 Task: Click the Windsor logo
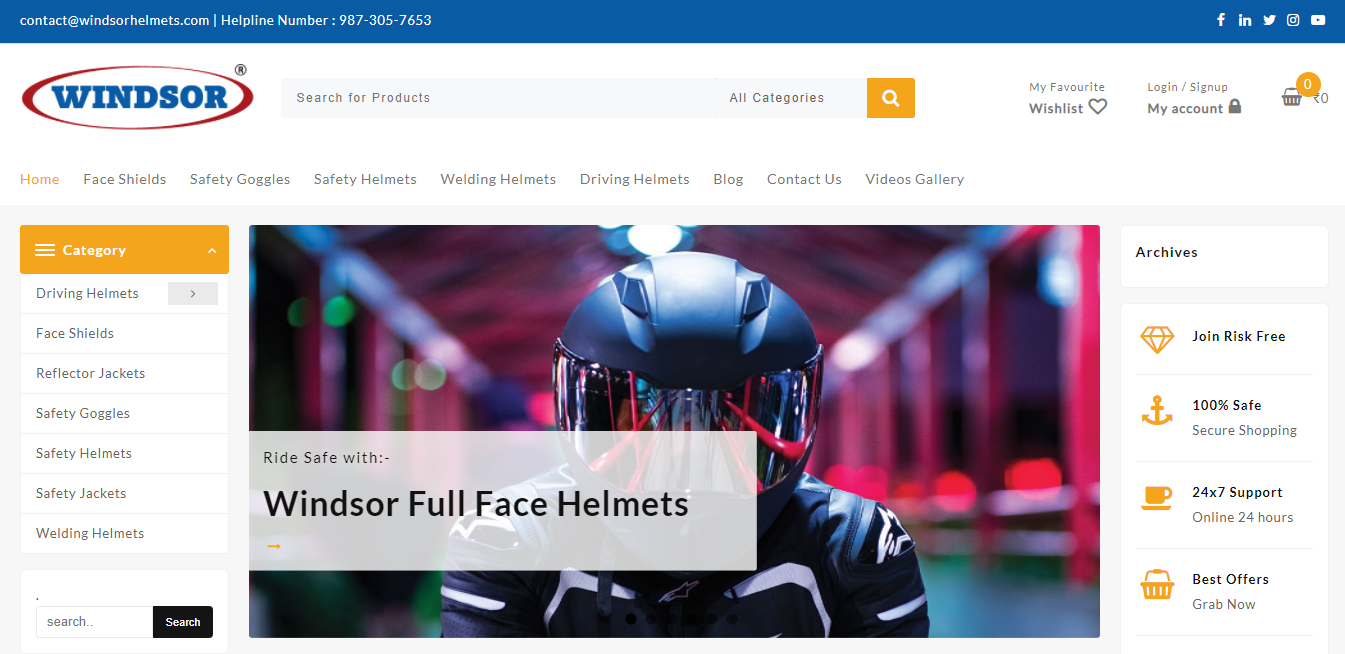pyautogui.click(x=137, y=97)
